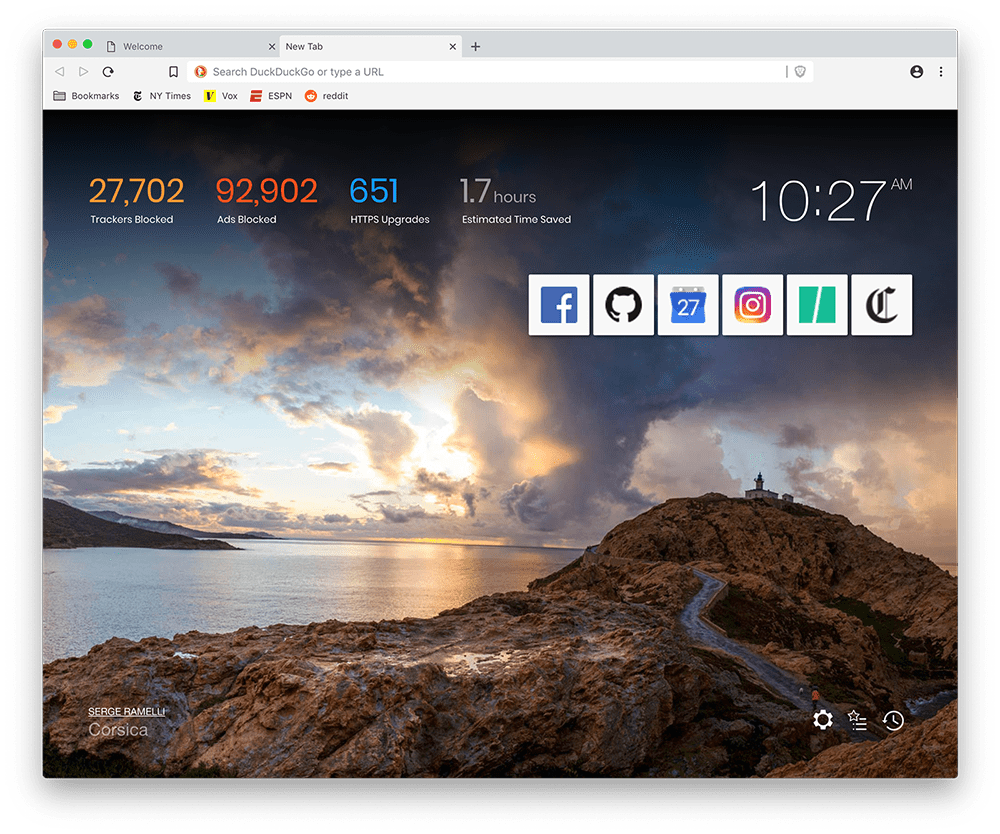Open the Google Calendar favorite tile
The width and height of the screenshot is (1000, 834).
click(x=688, y=305)
